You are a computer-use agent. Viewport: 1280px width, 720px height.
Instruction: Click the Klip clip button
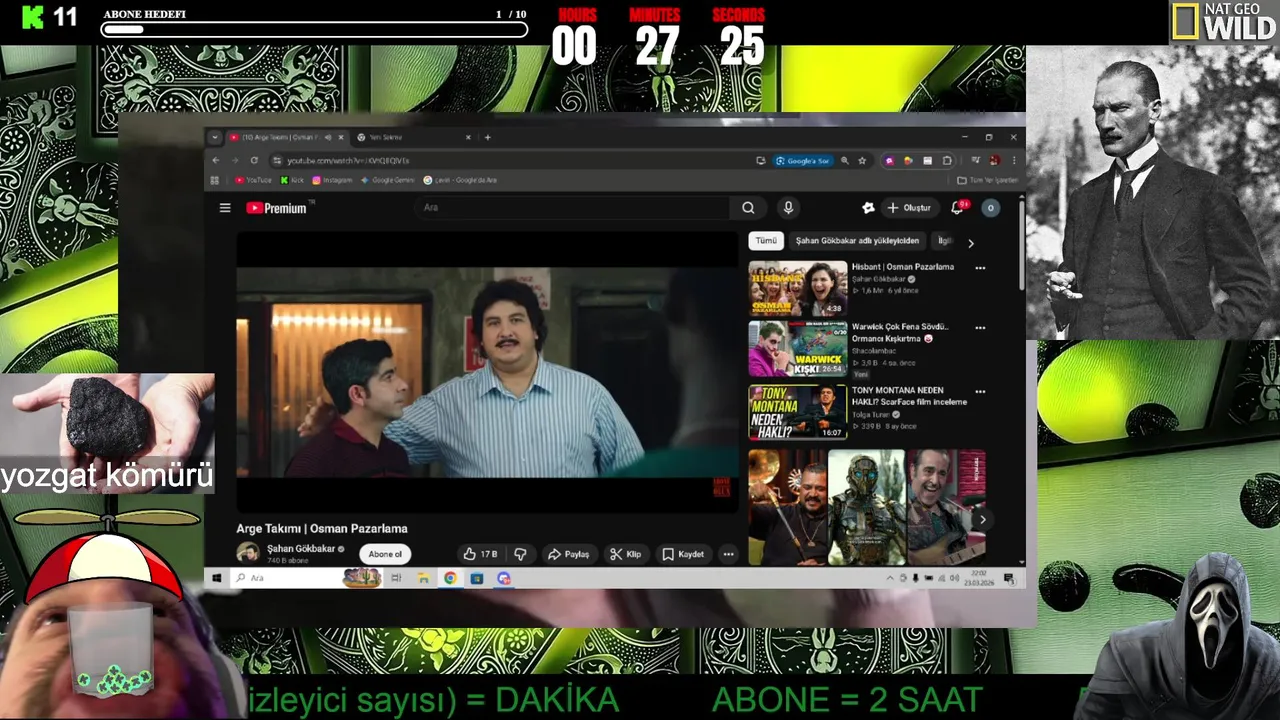tap(626, 554)
